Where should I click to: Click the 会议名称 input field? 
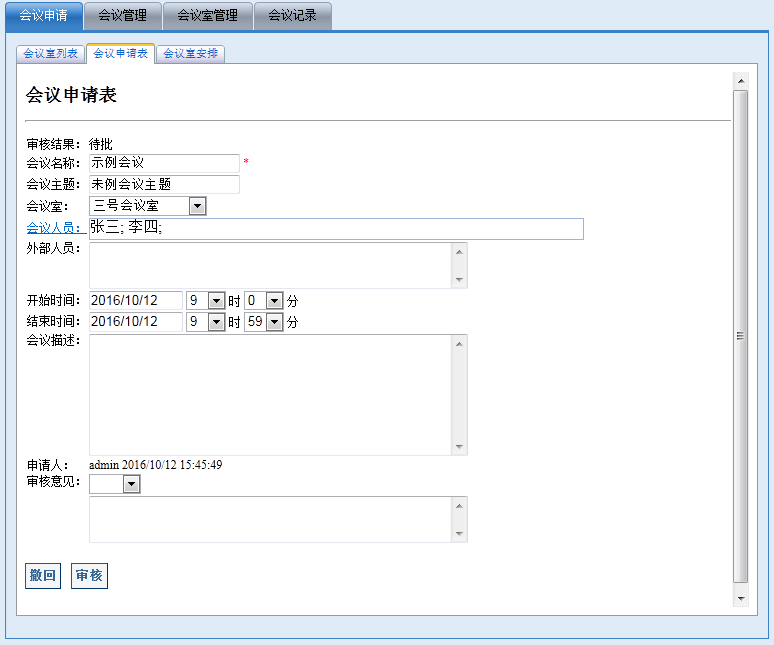164,163
